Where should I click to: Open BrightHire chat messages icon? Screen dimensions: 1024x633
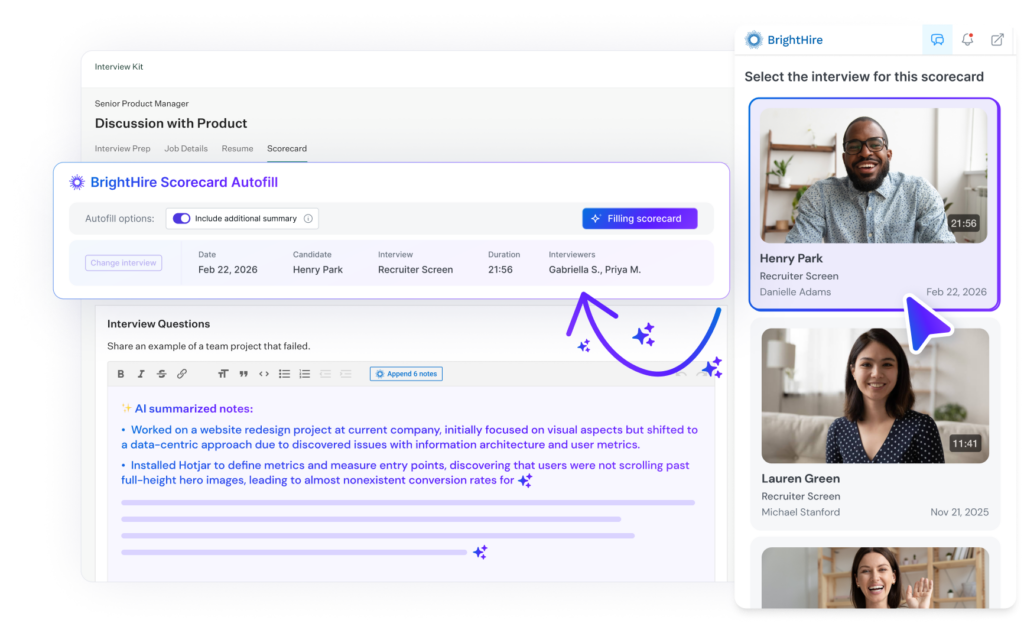pos(937,40)
